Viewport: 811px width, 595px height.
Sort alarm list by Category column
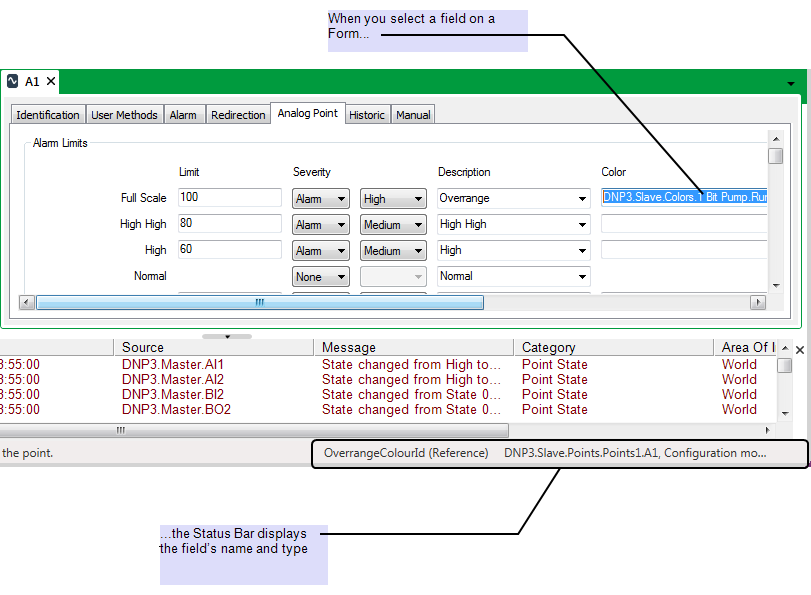pos(614,348)
